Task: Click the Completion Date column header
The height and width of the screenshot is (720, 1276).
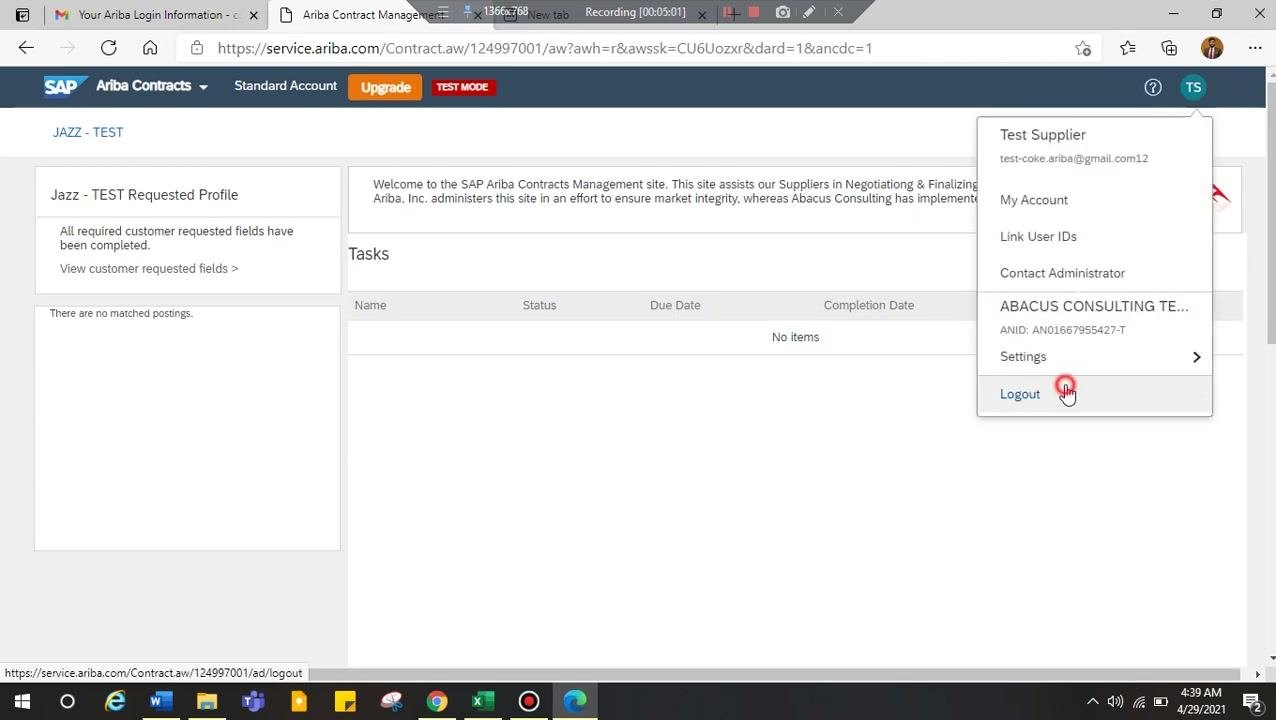Action: pyautogui.click(x=869, y=305)
